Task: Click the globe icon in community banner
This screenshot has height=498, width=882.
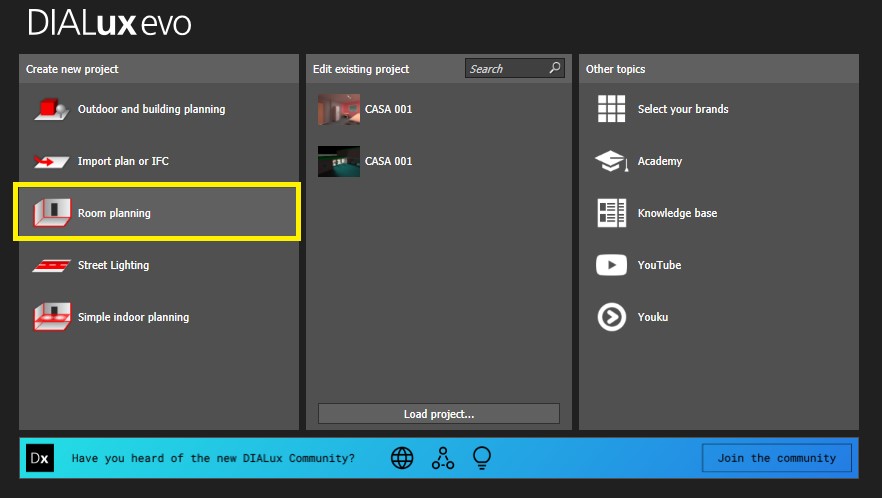Action: [402, 458]
